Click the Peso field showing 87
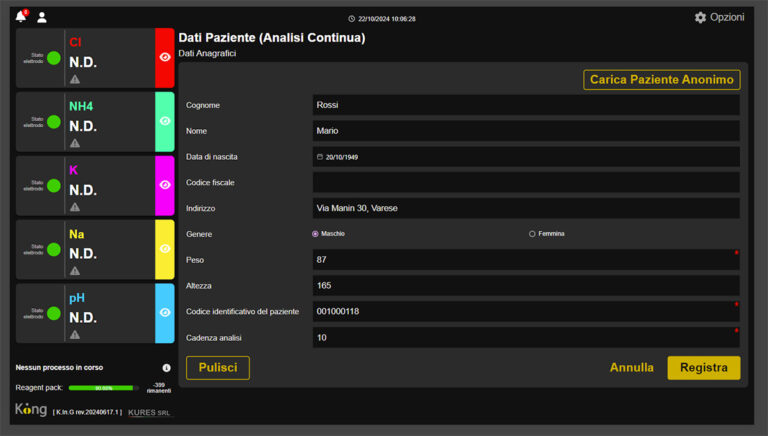This screenshot has width=768, height=436. (x=526, y=260)
